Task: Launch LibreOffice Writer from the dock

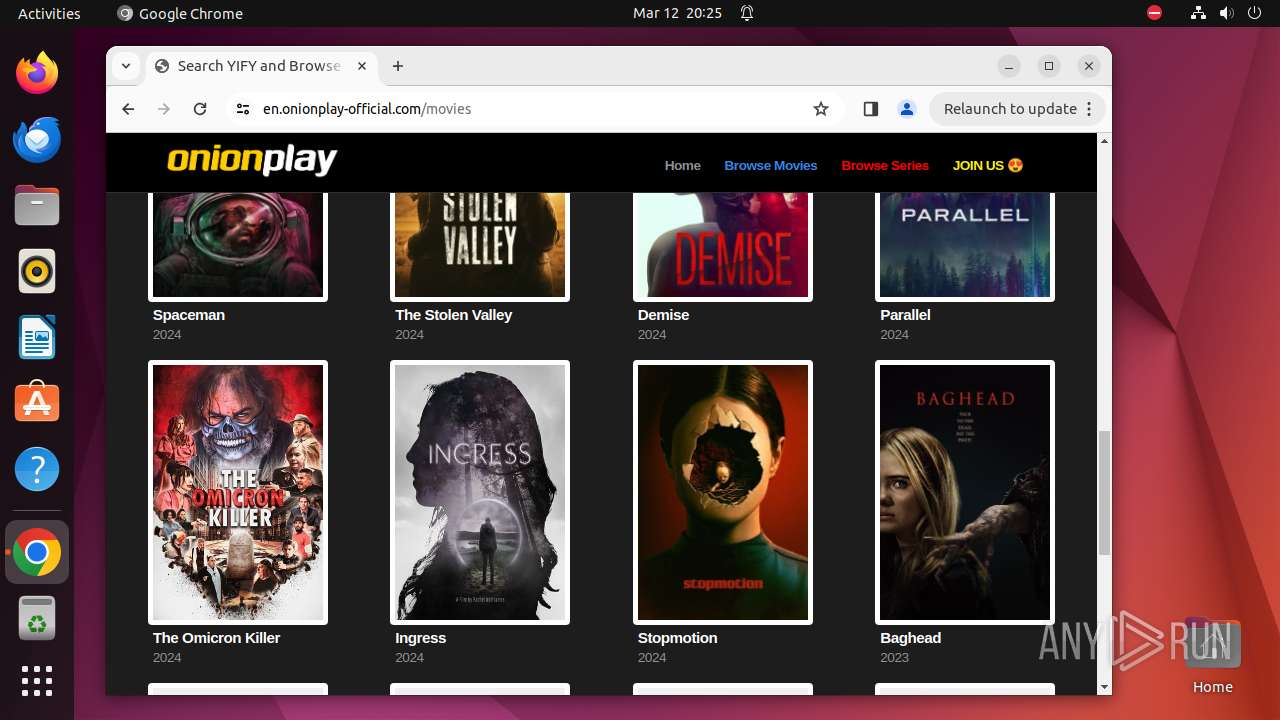Action: click(x=37, y=337)
